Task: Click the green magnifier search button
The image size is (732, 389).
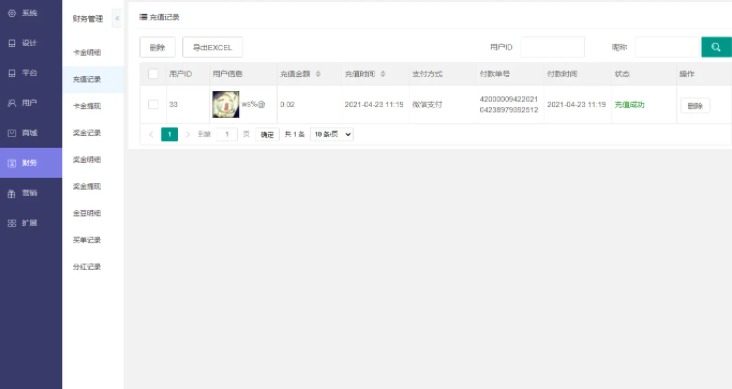Action: [716, 47]
